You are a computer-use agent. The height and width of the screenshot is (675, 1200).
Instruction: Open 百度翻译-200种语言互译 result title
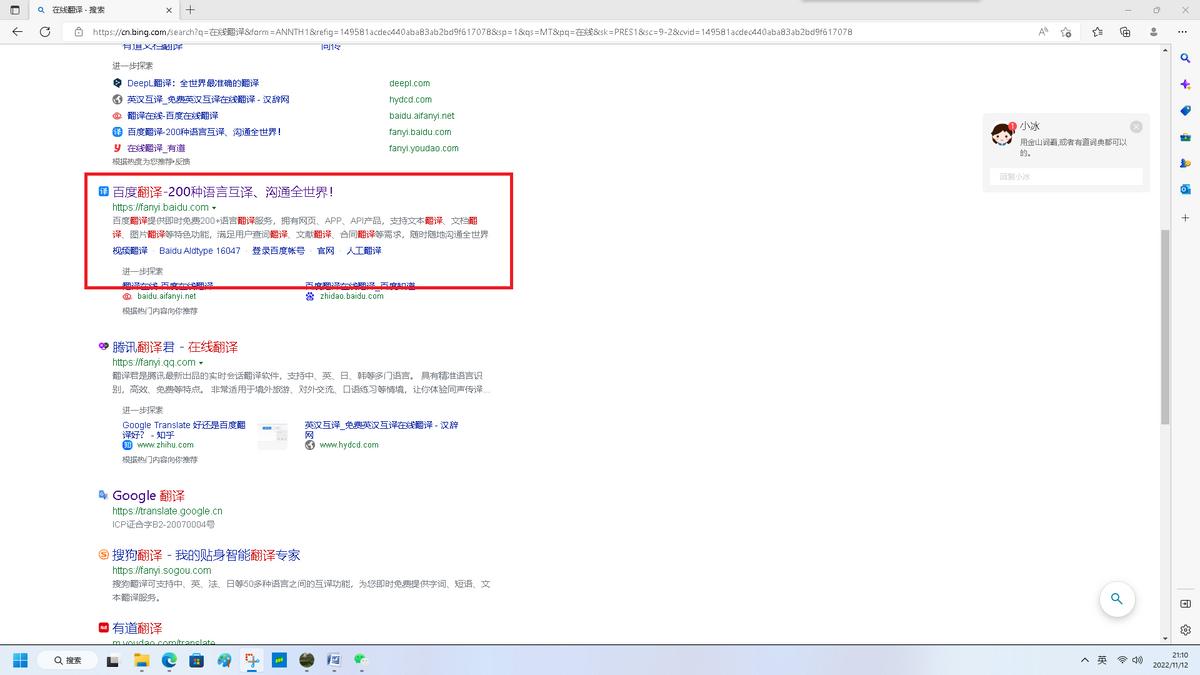coord(223,192)
